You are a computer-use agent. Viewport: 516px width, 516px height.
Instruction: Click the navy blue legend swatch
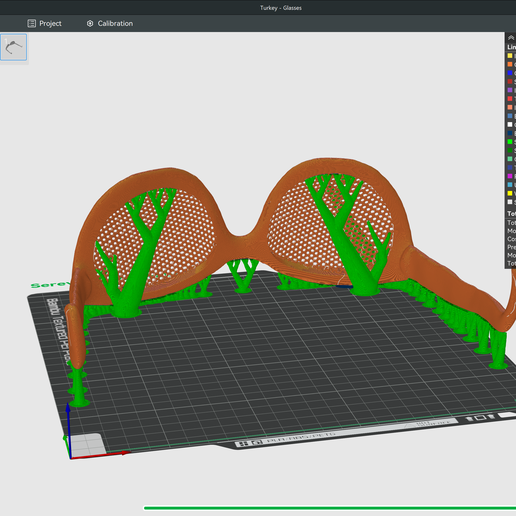pos(510,133)
